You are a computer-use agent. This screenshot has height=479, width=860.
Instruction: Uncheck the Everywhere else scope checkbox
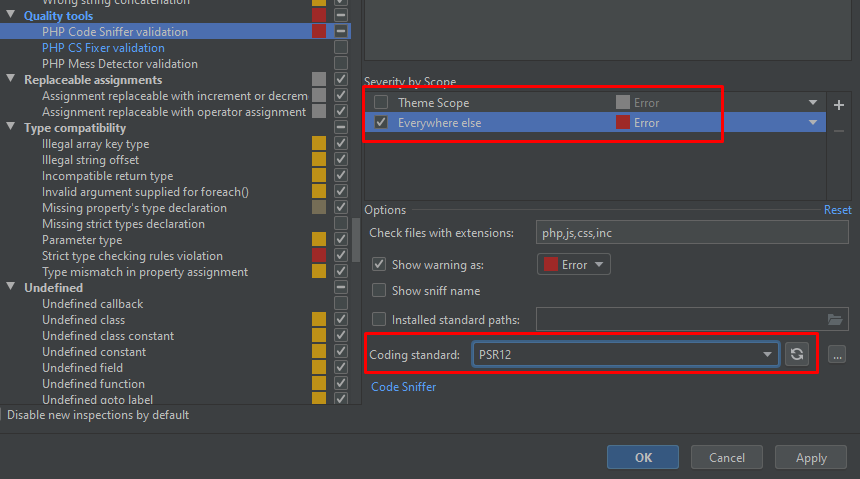(381, 122)
